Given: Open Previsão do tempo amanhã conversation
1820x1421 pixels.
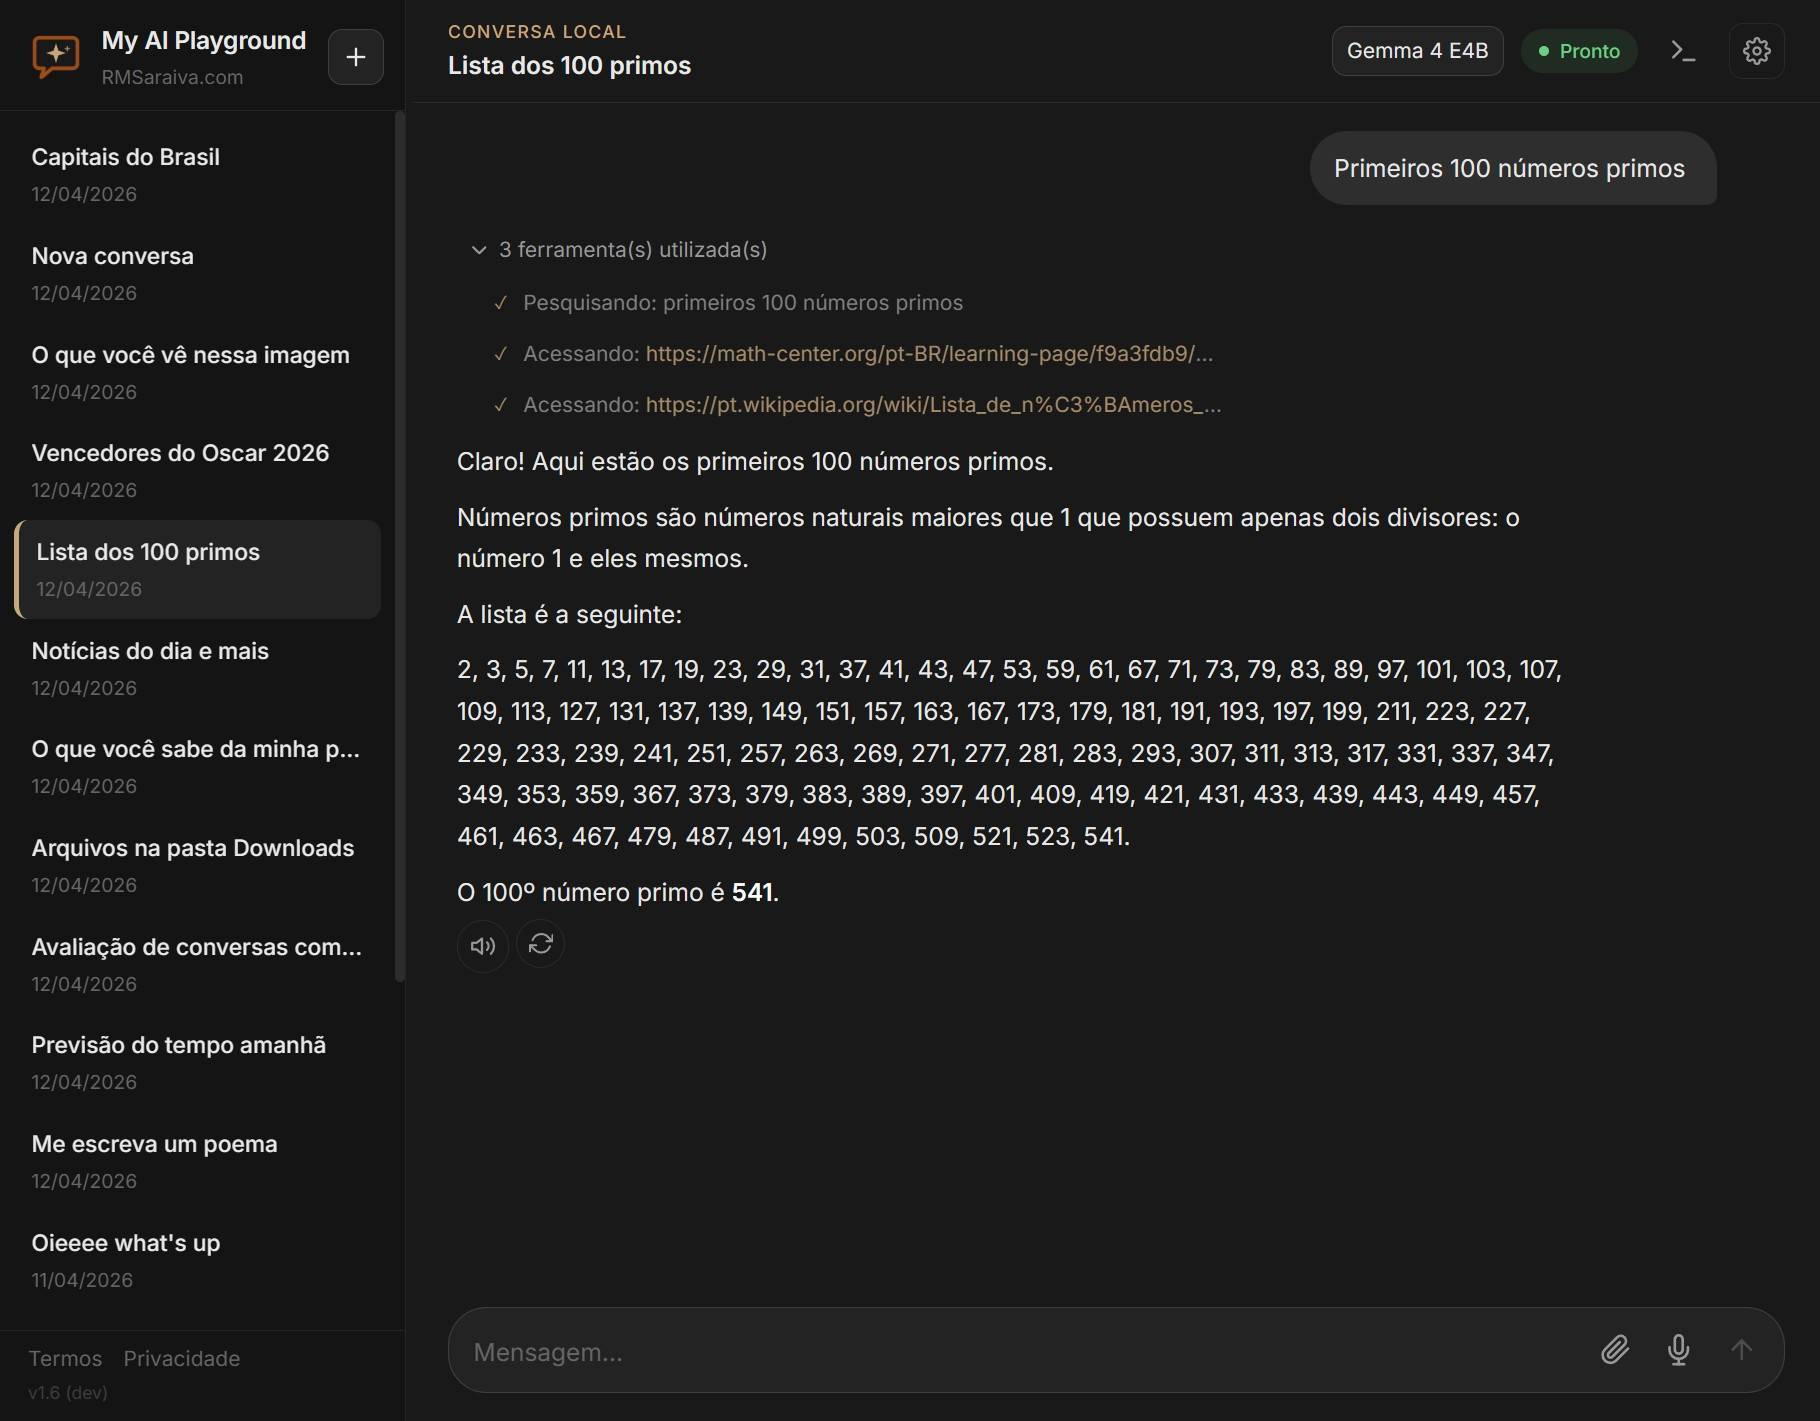Looking at the screenshot, I should 197,1062.
